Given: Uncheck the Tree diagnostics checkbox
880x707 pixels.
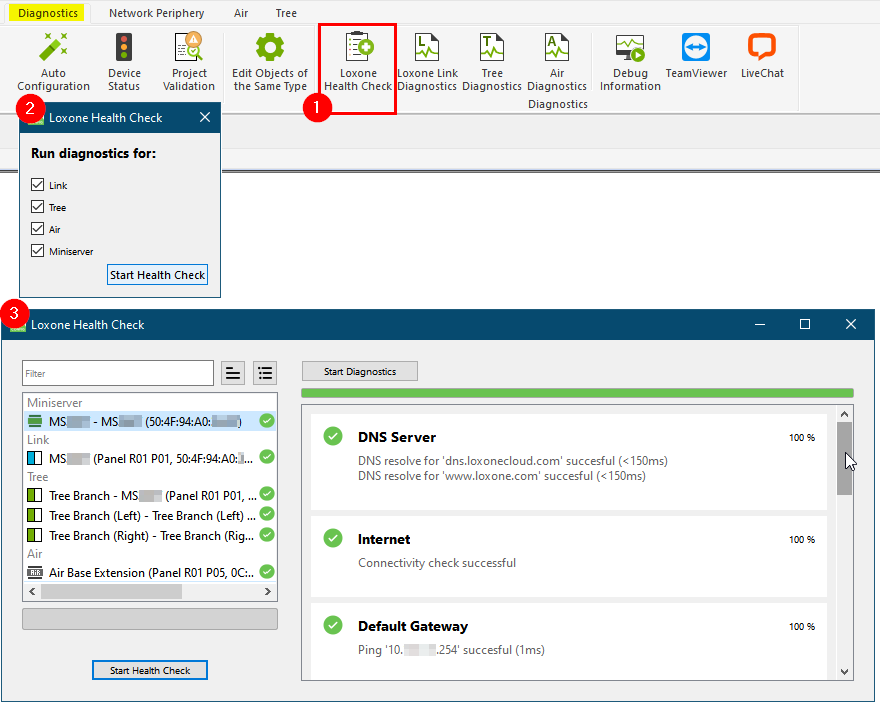Looking at the screenshot, I should point(38,206).
